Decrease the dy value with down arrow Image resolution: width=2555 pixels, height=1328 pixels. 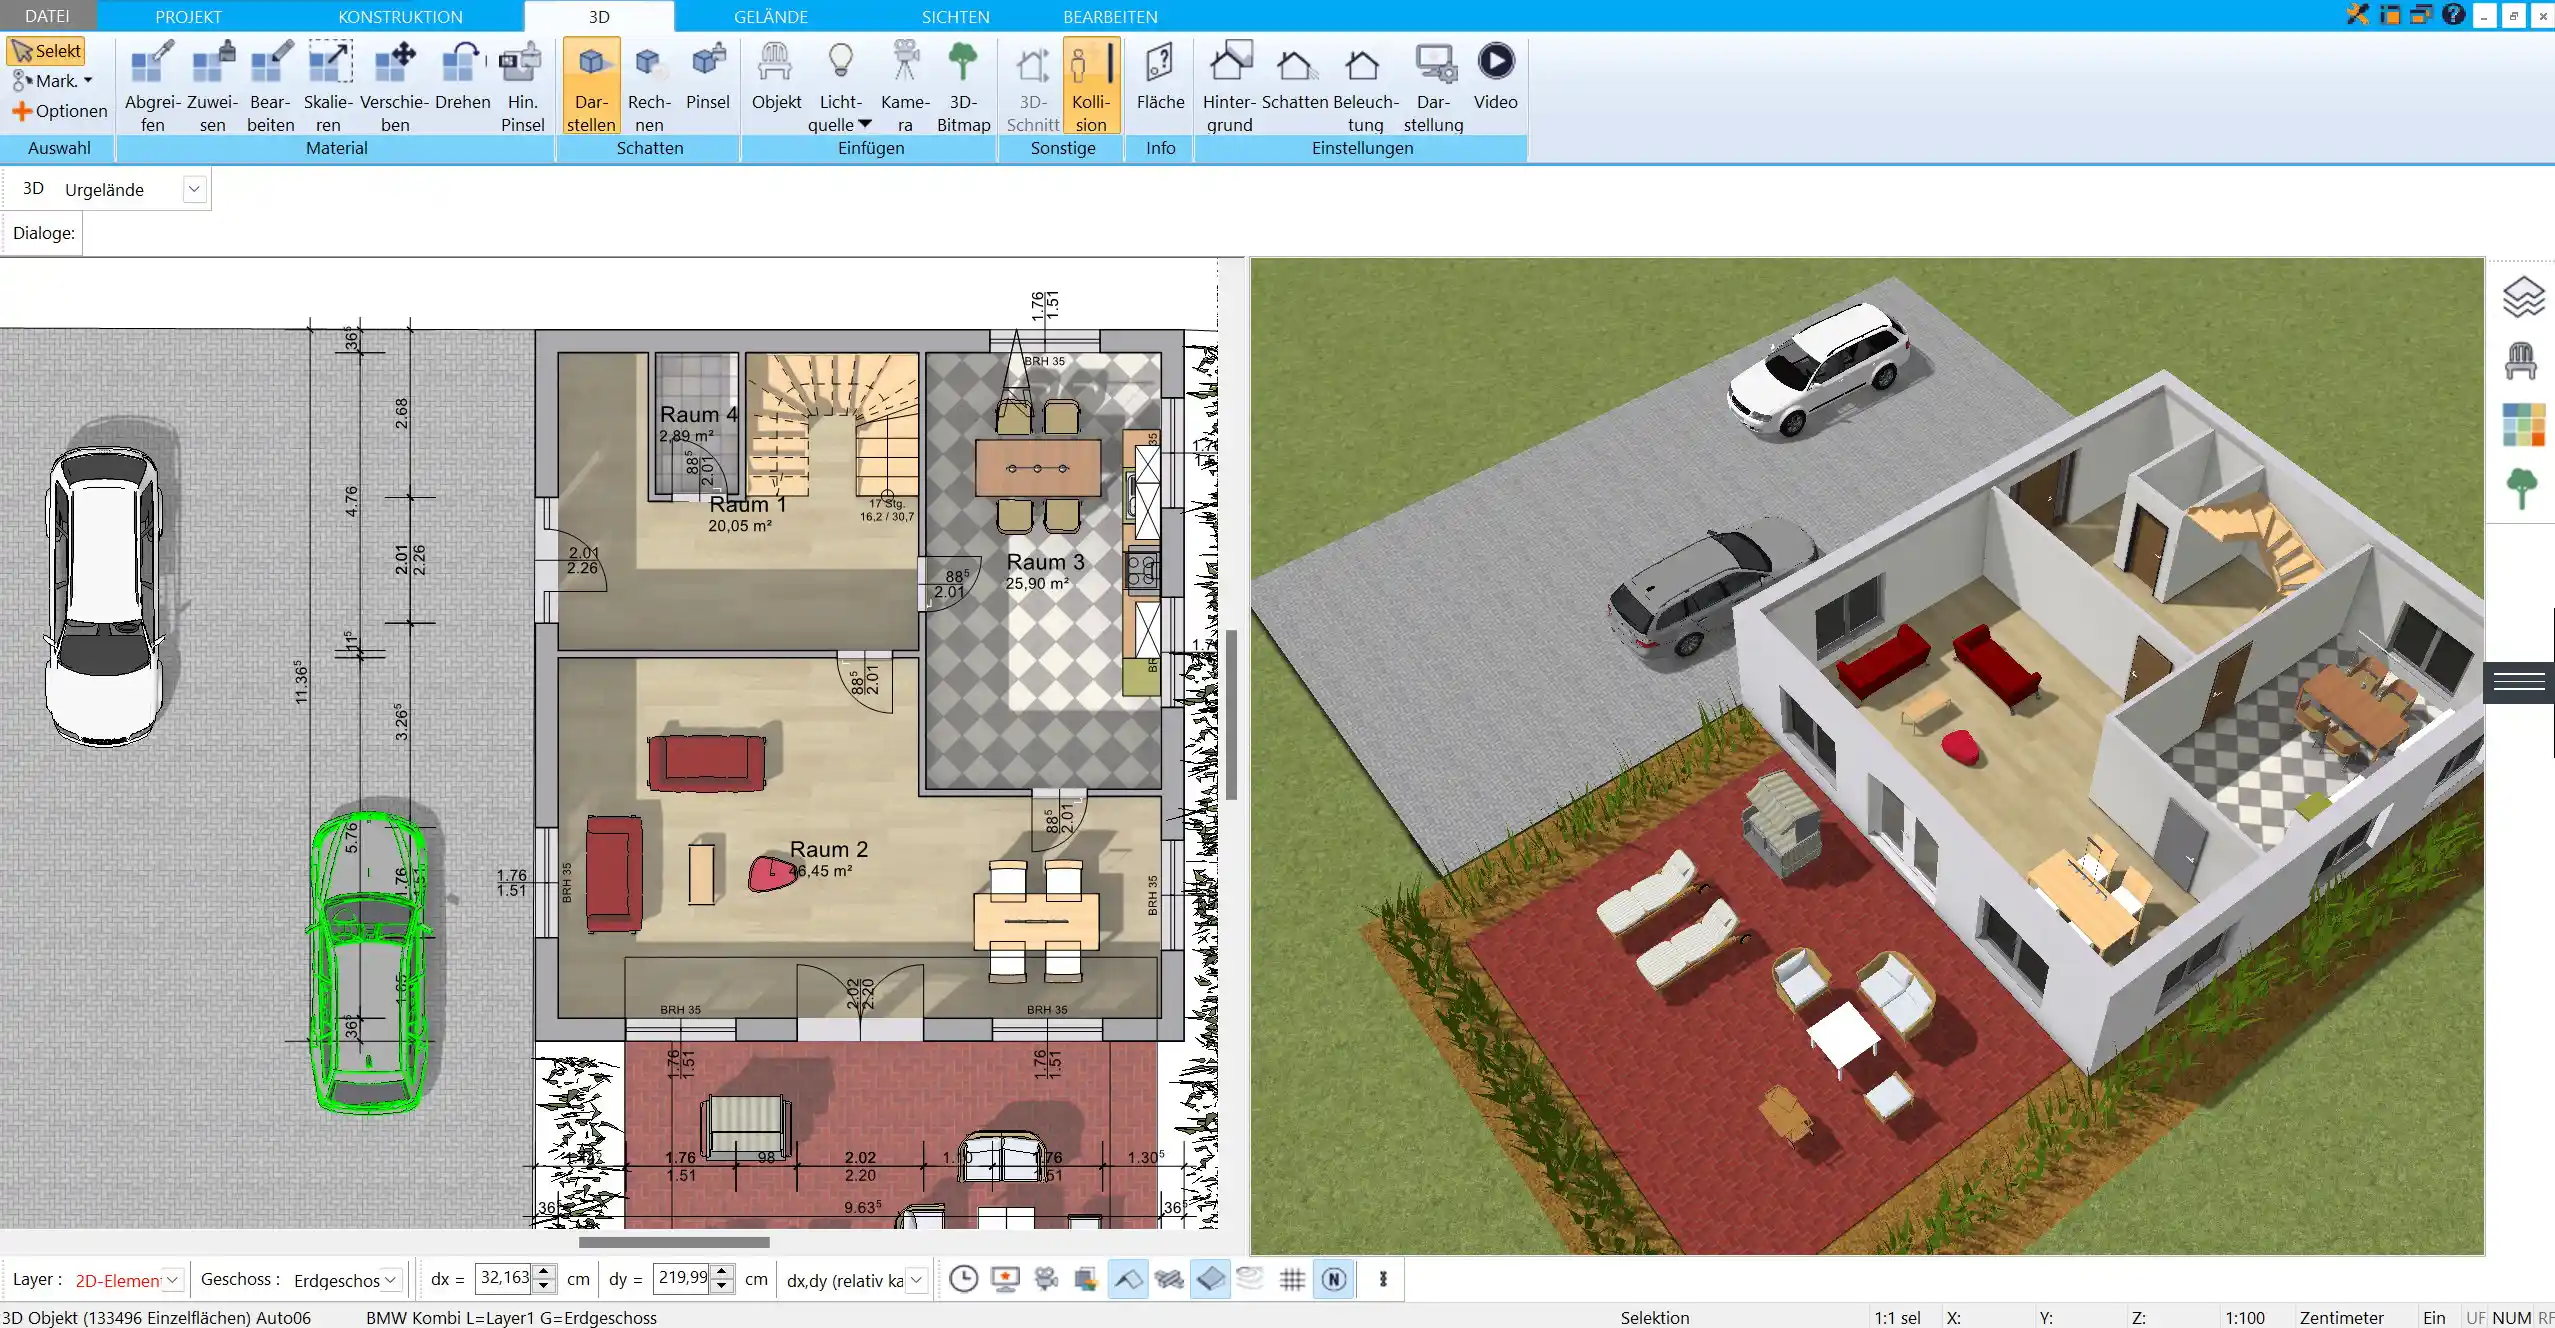click(722, 1285)
